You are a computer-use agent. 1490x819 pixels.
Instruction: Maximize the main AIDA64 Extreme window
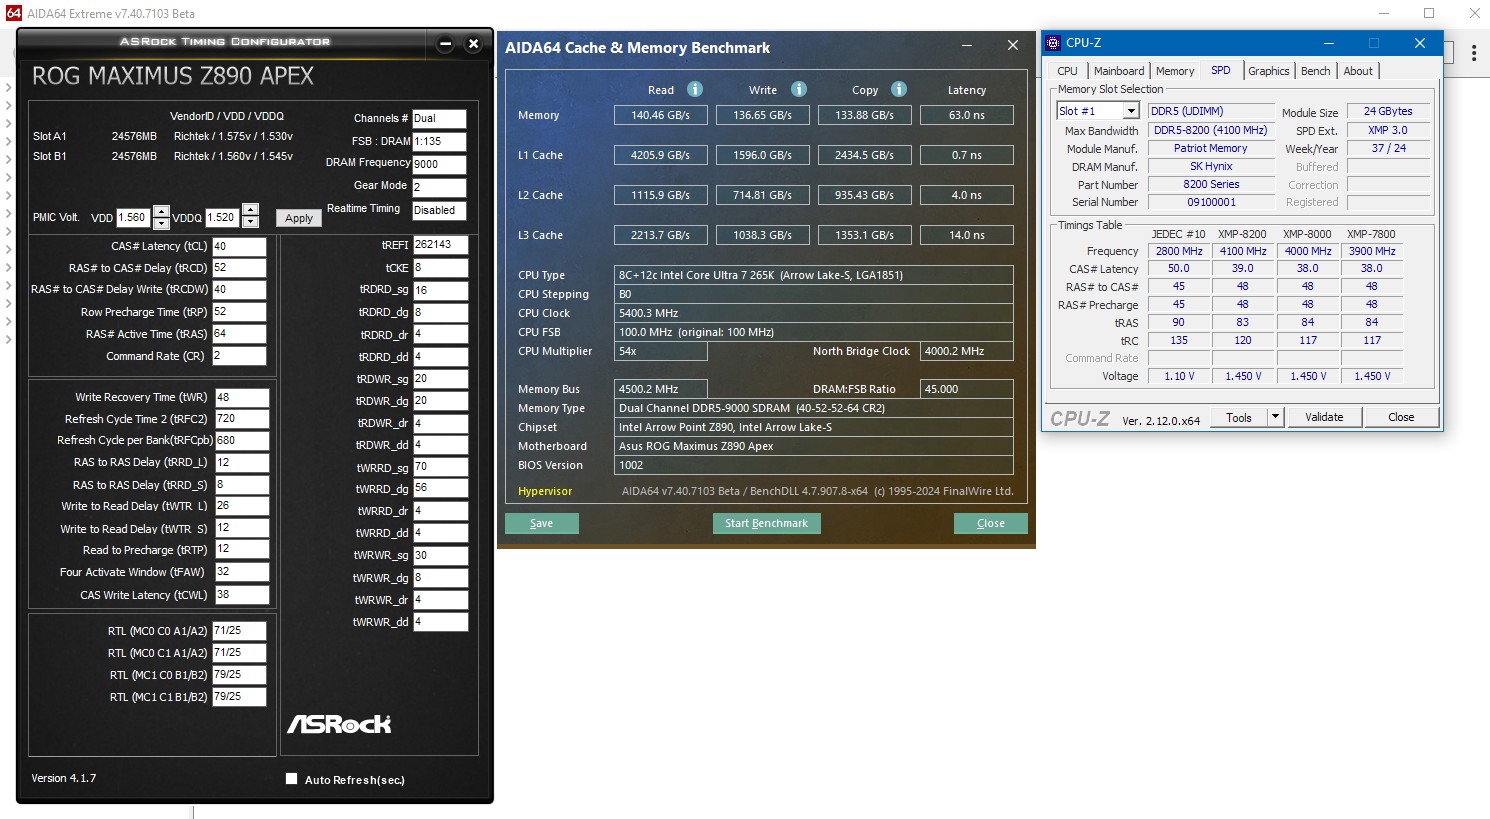click(1429, 13)
